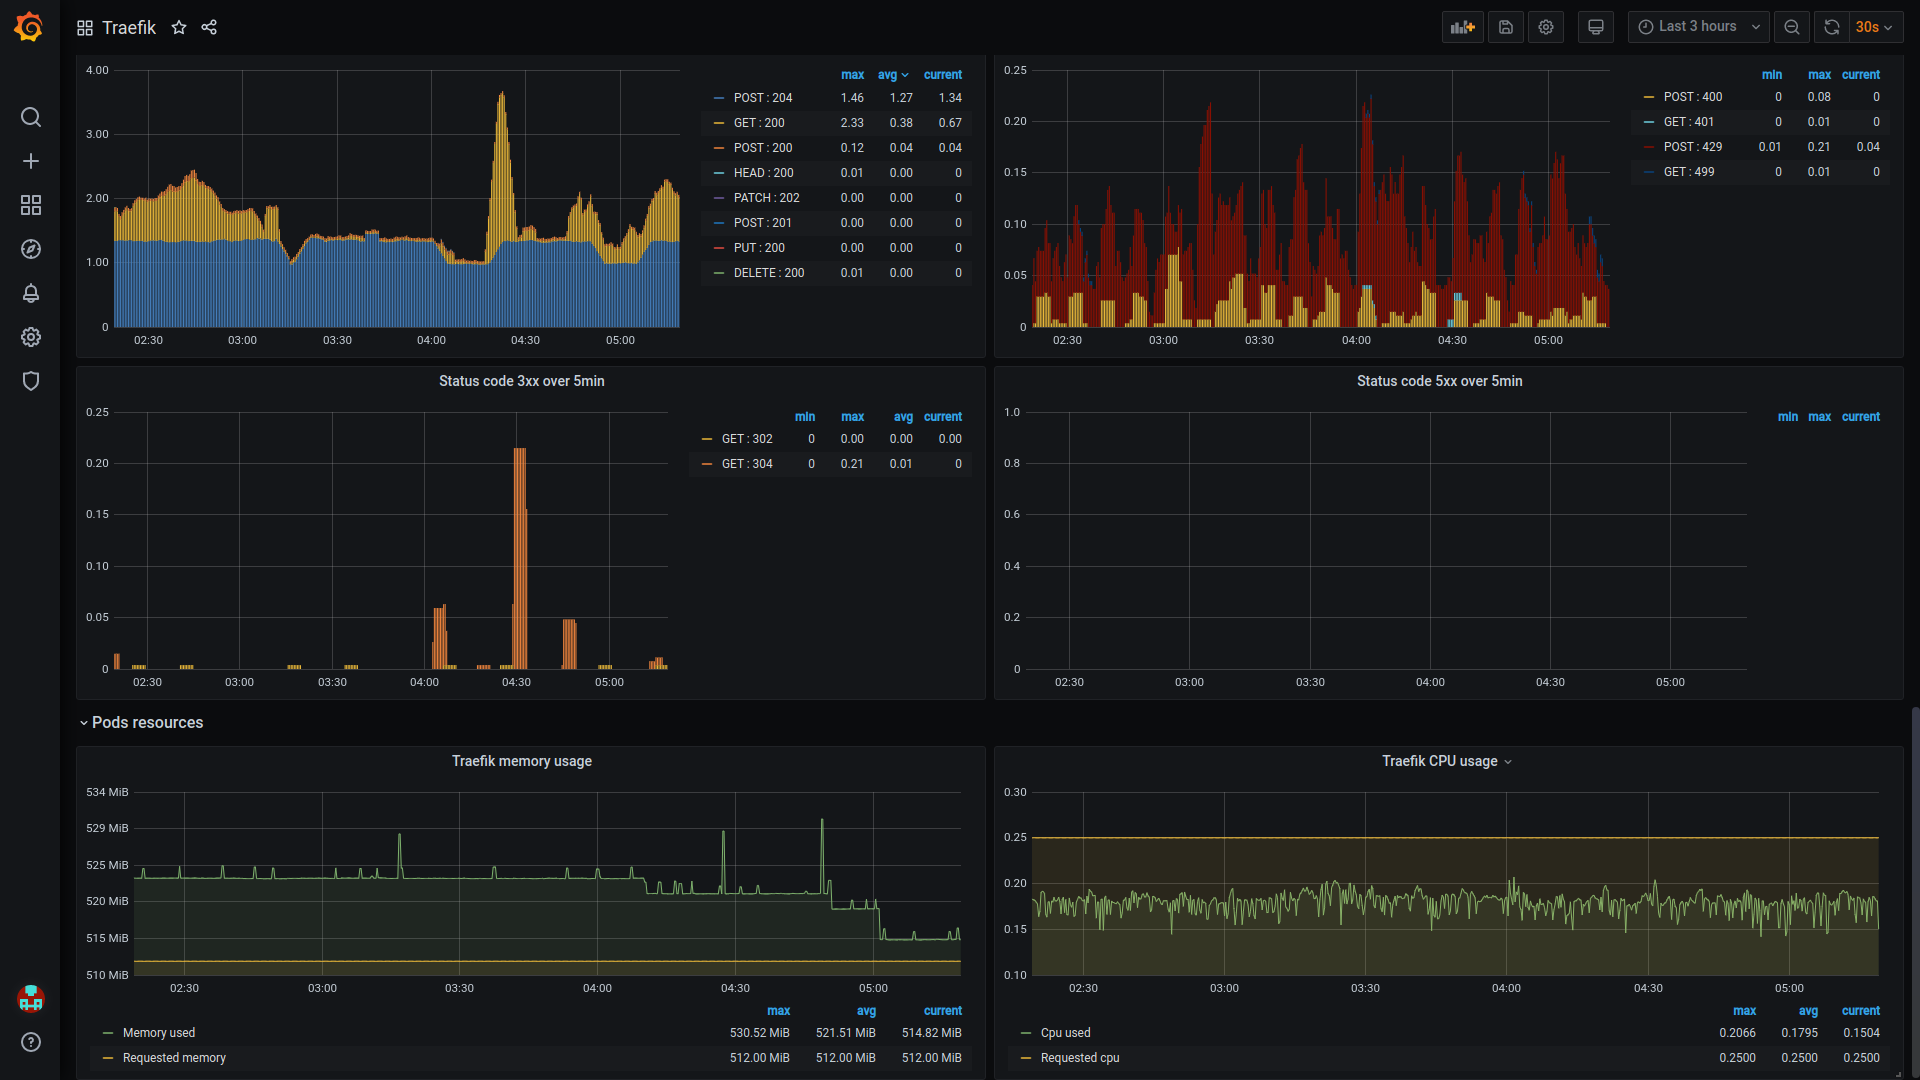
Task: Toggle Requested memory series in legend
Action: [x=174, y=1058]
